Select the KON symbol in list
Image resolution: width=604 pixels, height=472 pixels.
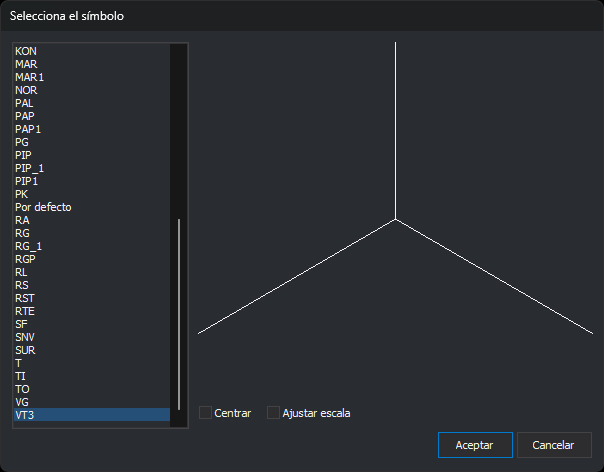92,51
